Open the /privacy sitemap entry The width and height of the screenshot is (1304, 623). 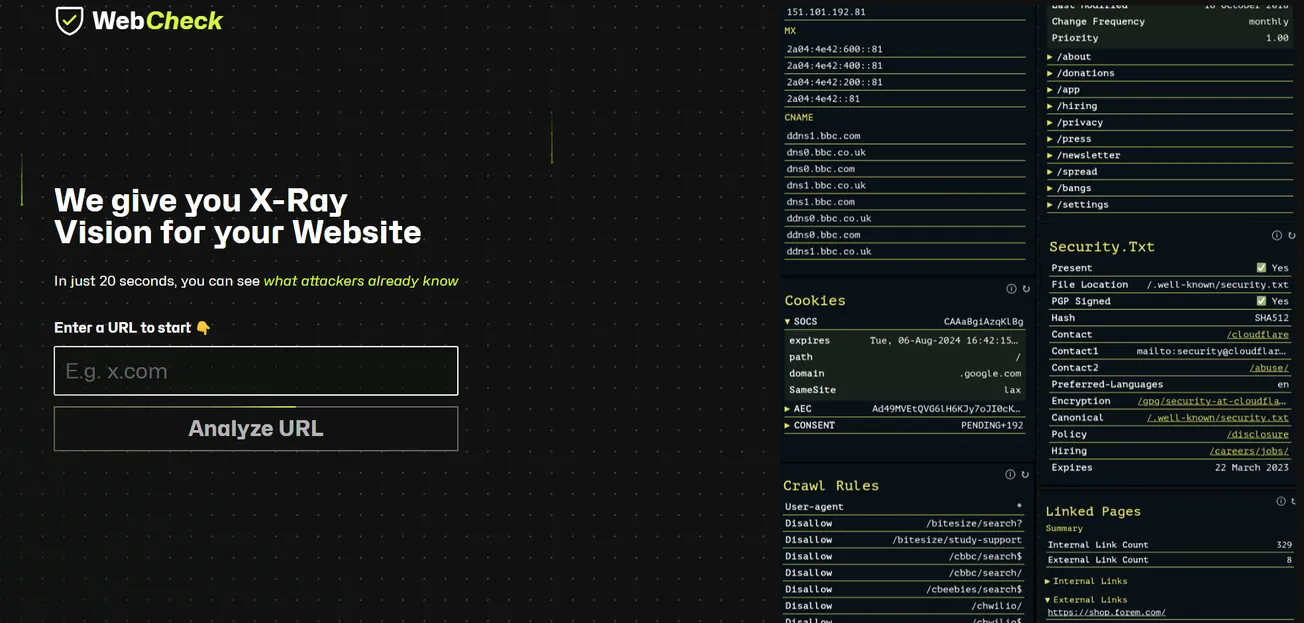pos(1050,123)
